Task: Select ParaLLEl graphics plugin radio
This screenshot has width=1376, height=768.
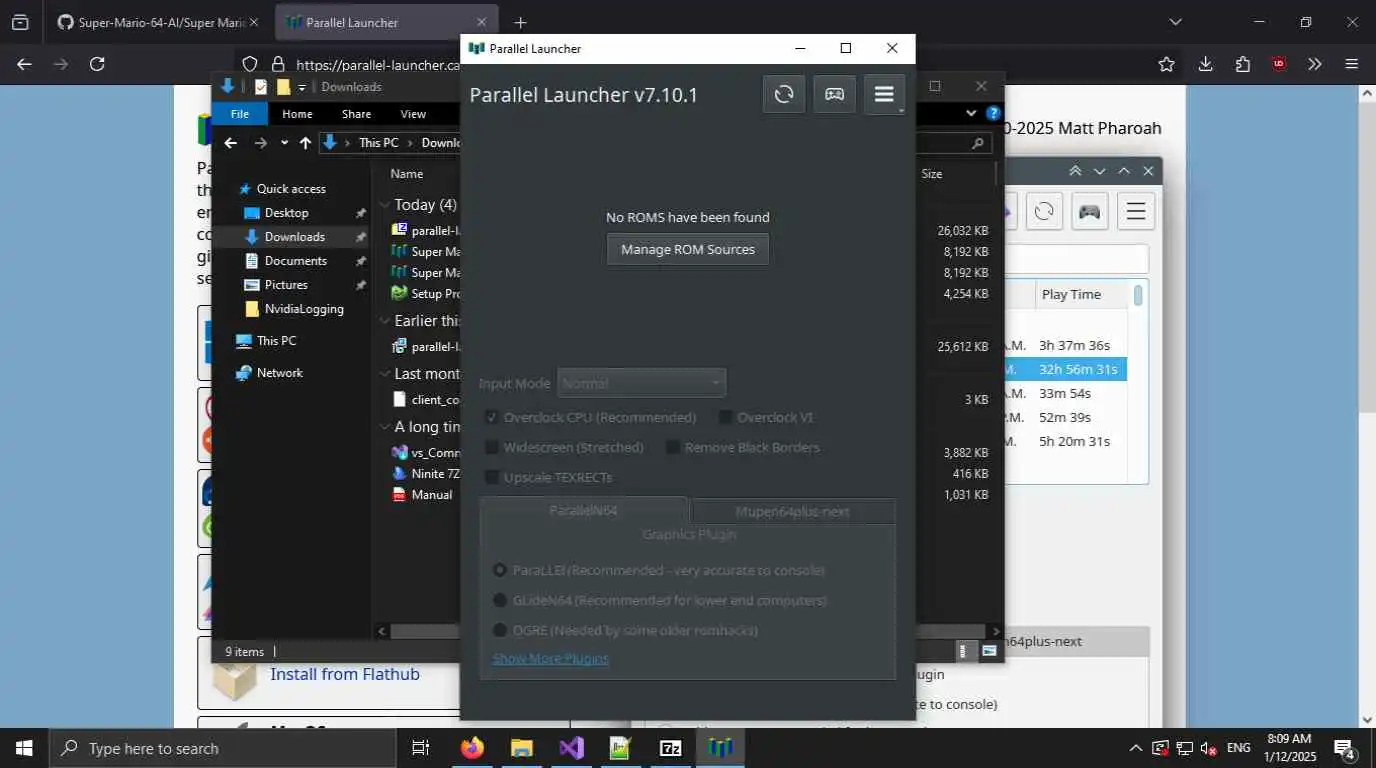Action: (x=500, y=570)
